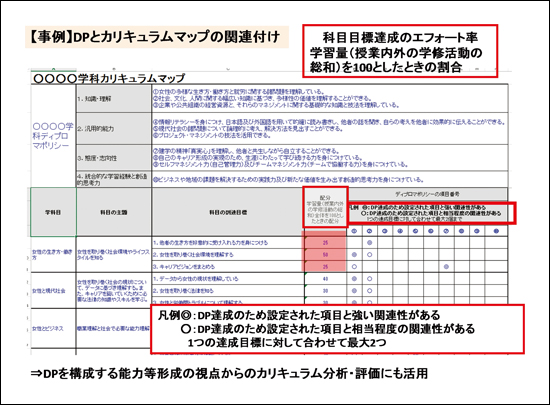Select the '科目の到達目標' column header
Screen dimensions: 550x405
point(228,212)
